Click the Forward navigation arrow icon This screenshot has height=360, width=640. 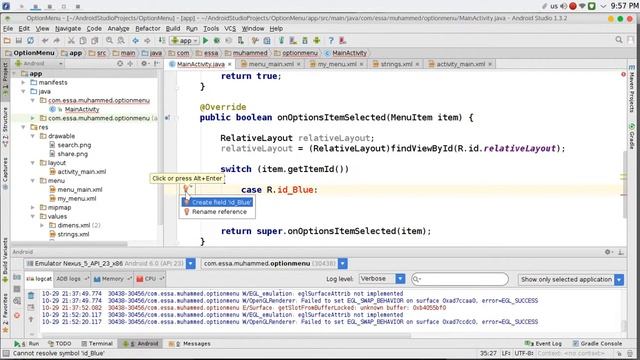point(147,40)
